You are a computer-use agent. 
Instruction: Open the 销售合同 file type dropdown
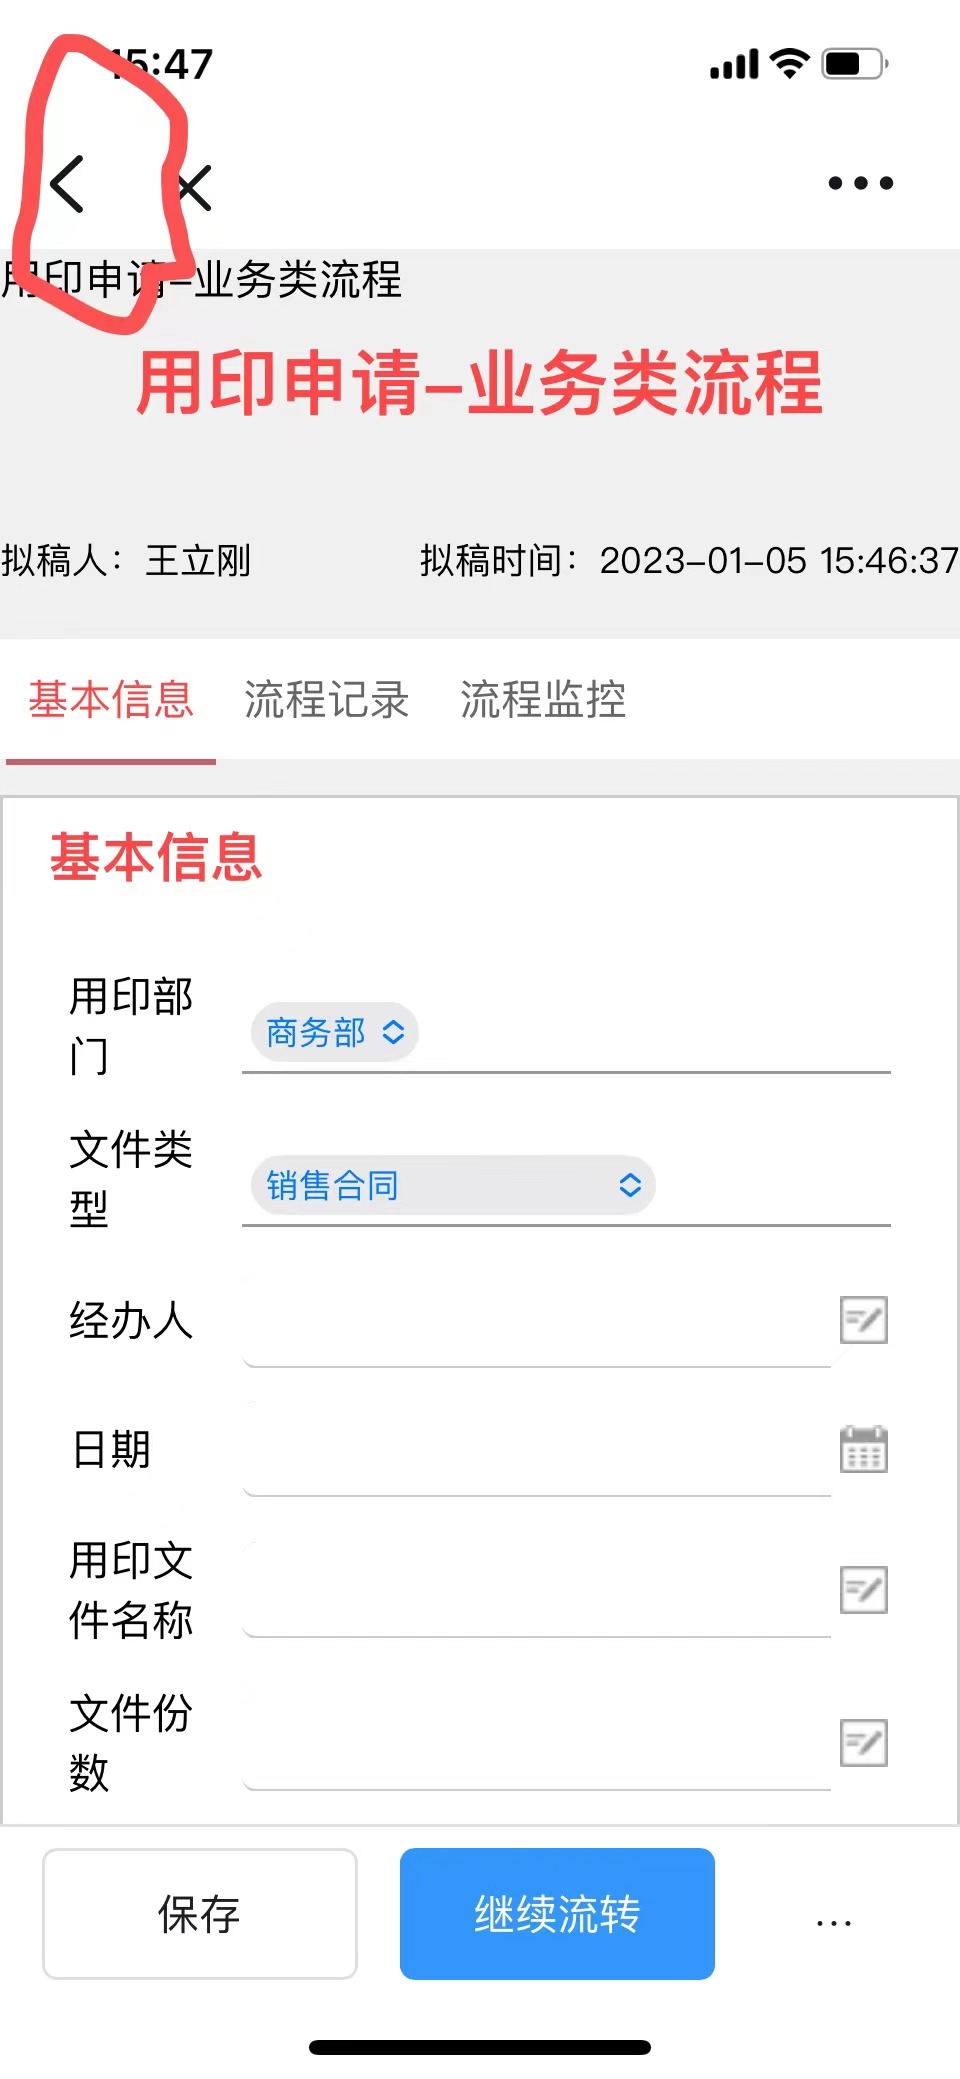tap(452, 1186)
